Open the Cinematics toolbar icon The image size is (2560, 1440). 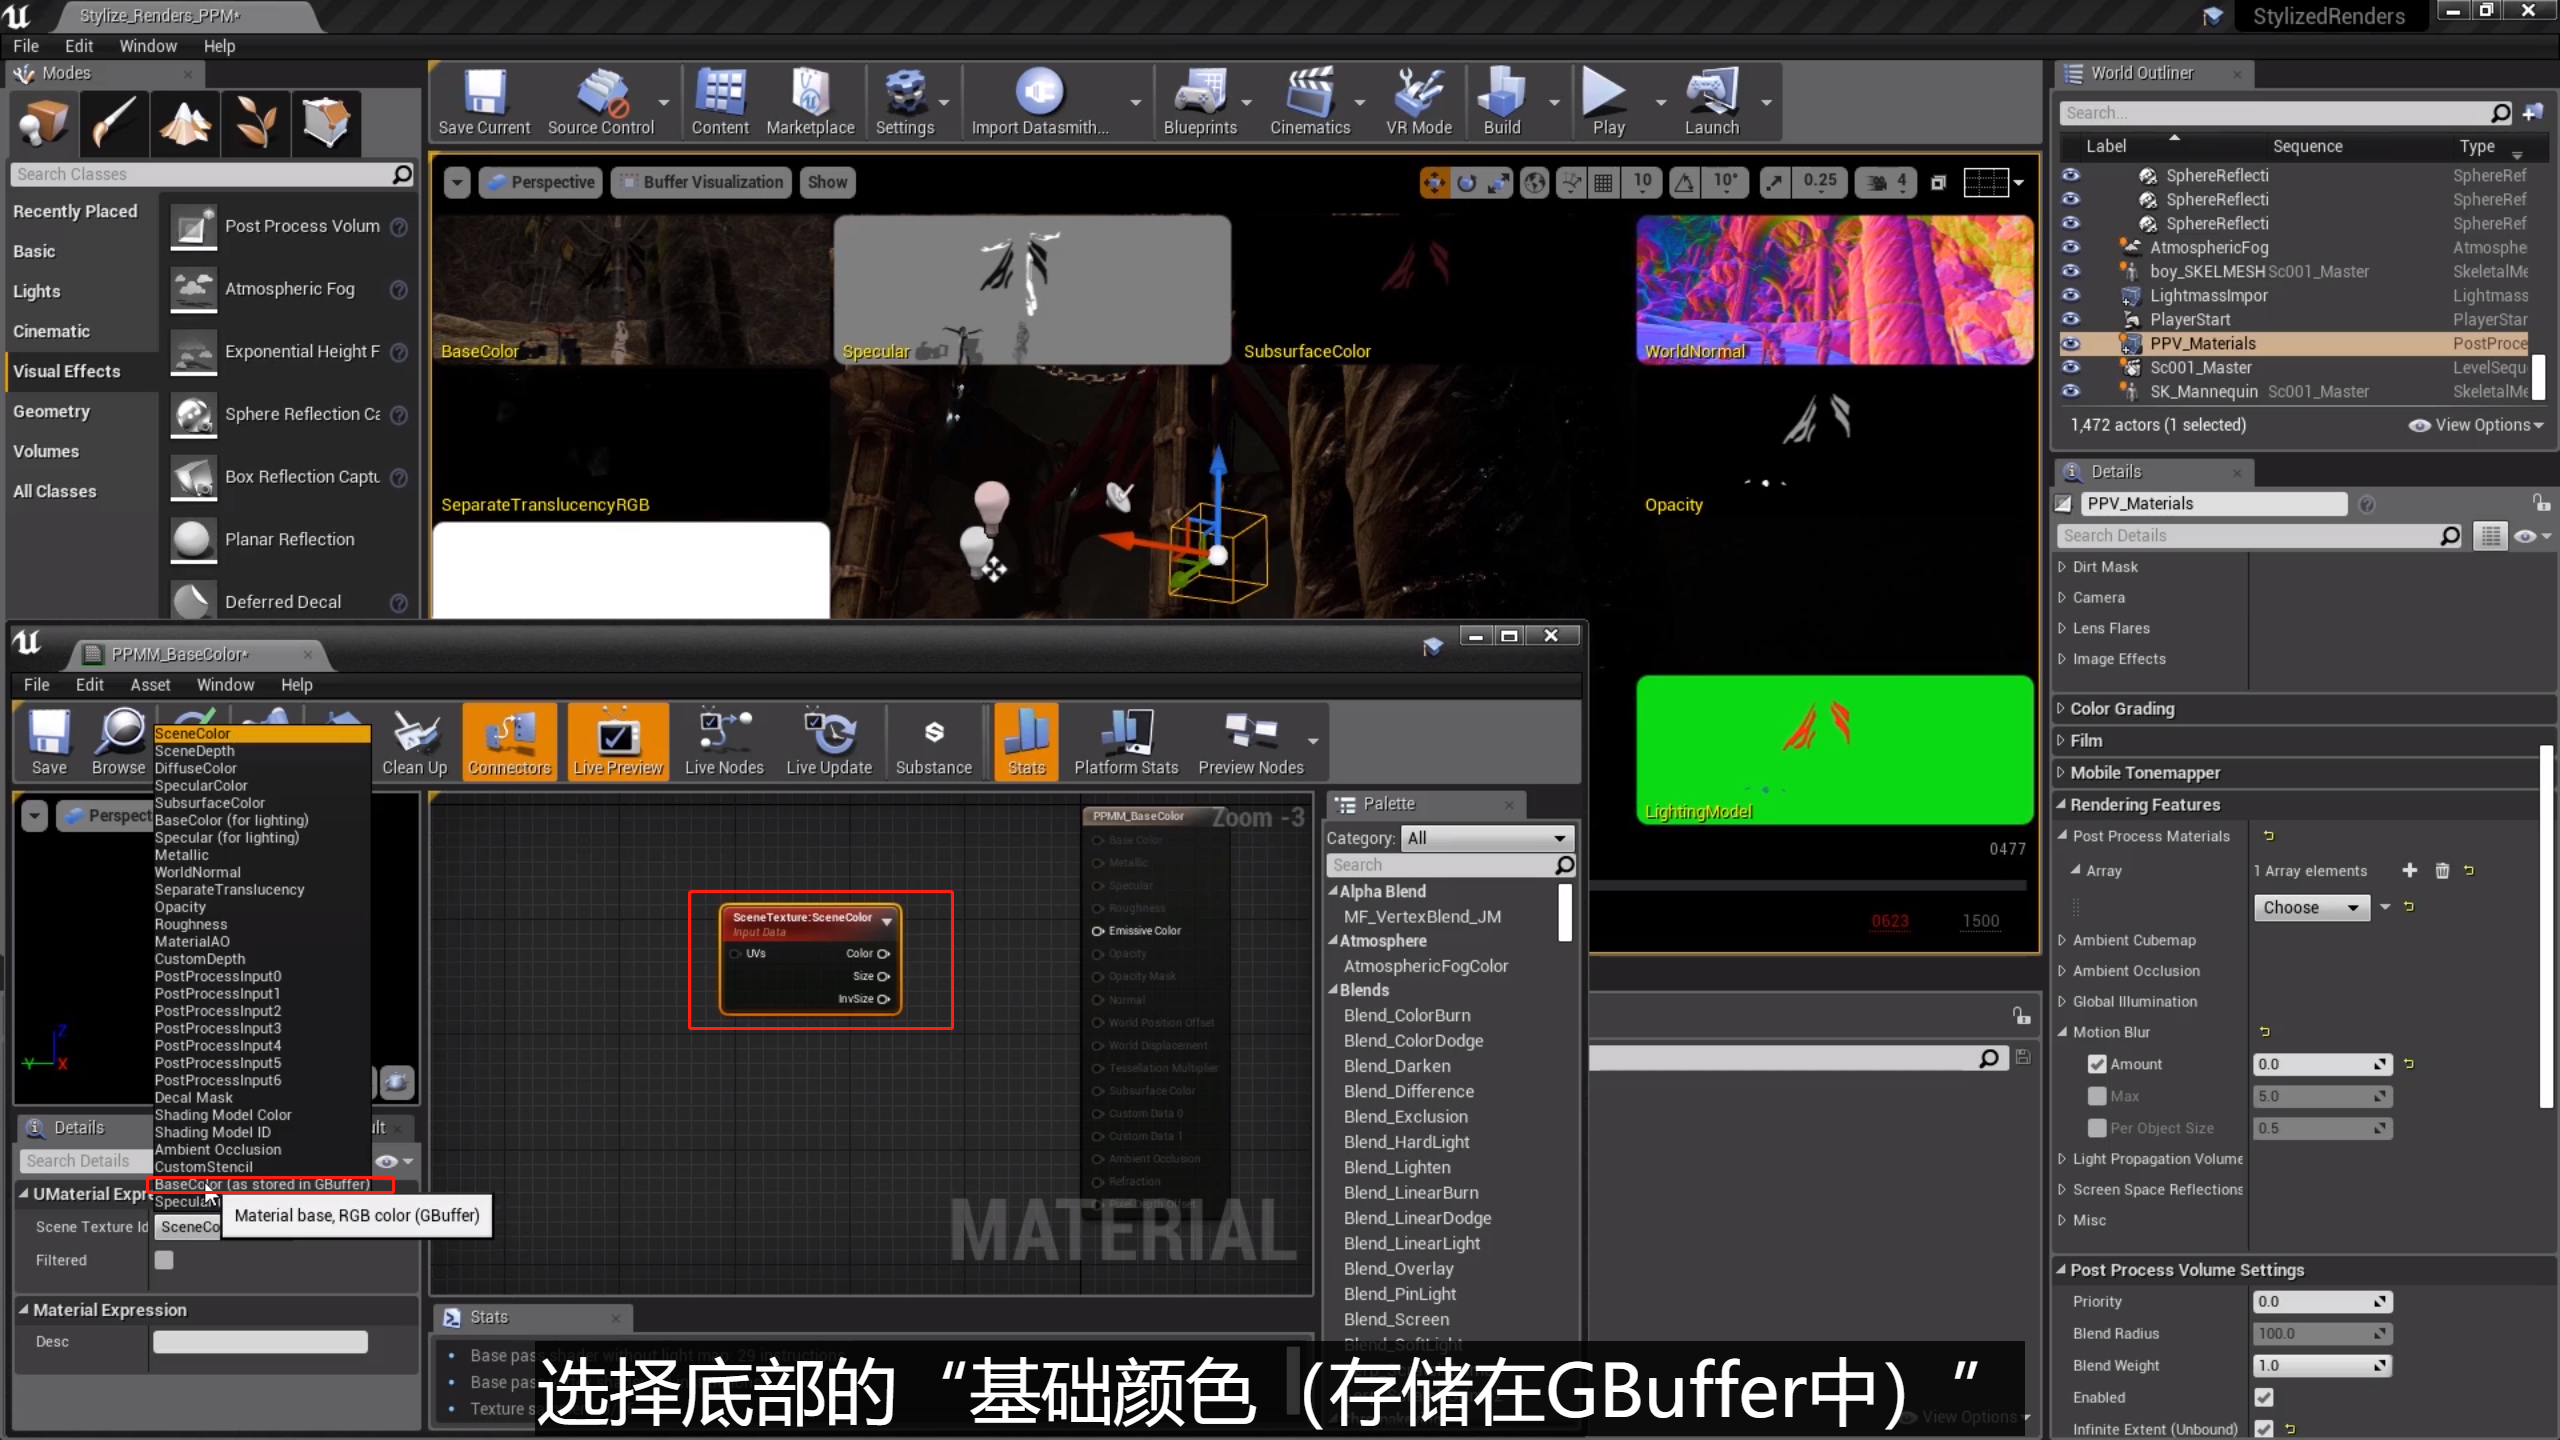click(x=1309, y=101)
